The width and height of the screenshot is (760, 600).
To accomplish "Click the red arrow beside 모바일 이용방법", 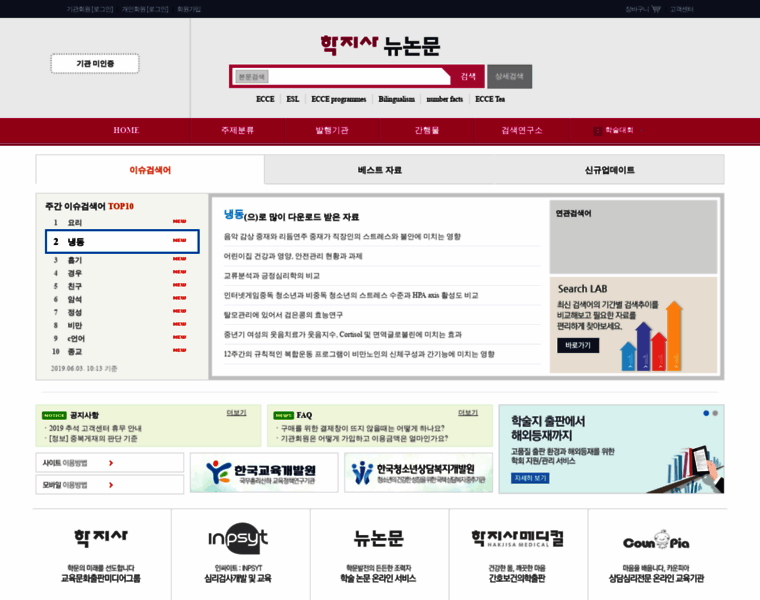I will [x=111, y=485].
